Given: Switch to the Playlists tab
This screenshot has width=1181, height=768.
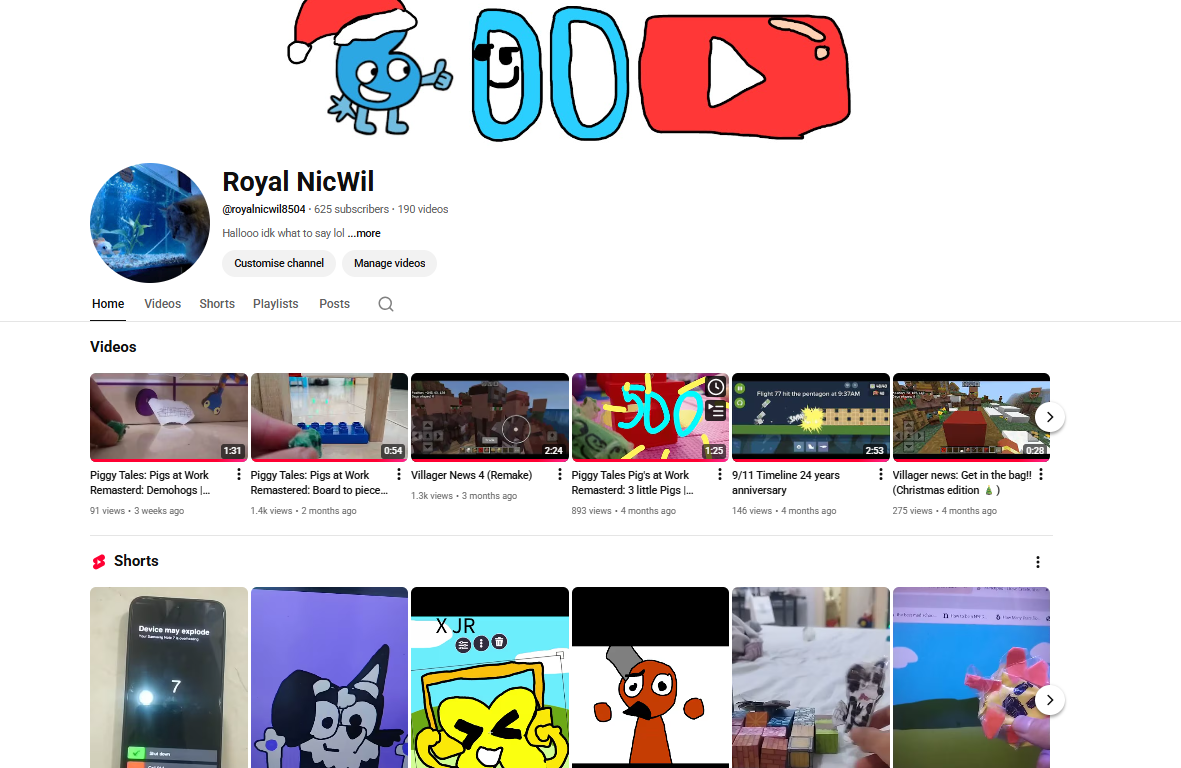Looking at the screenshot, I should [276, 304].
